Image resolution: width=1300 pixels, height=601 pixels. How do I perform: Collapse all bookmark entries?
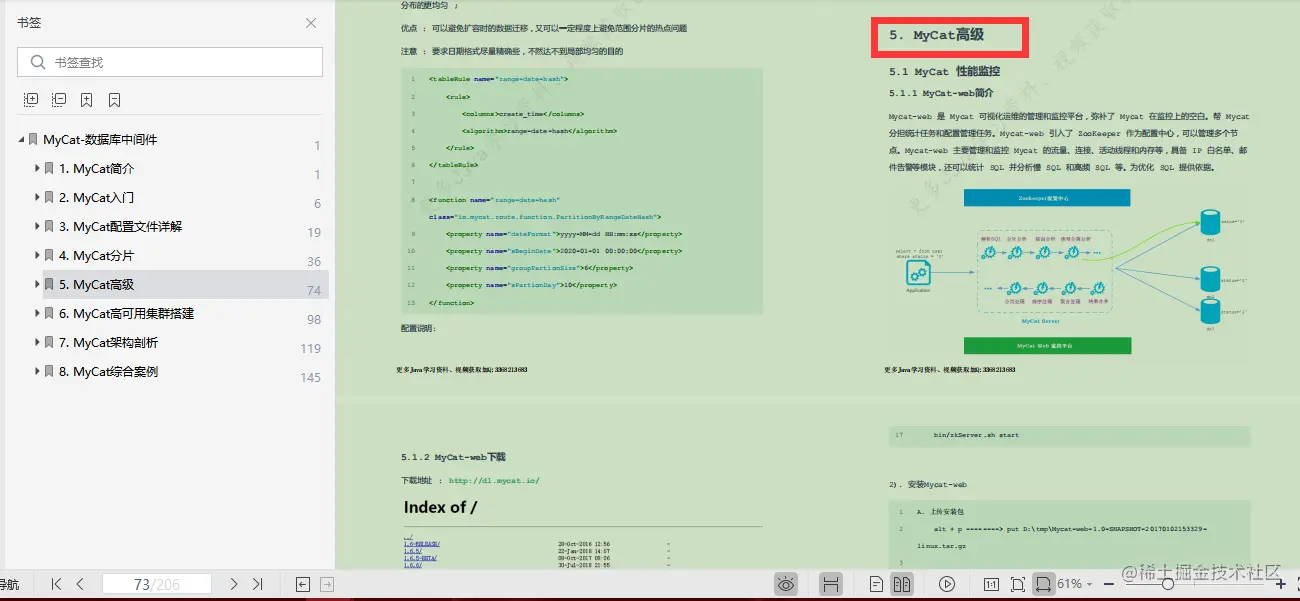pos(60,99)
